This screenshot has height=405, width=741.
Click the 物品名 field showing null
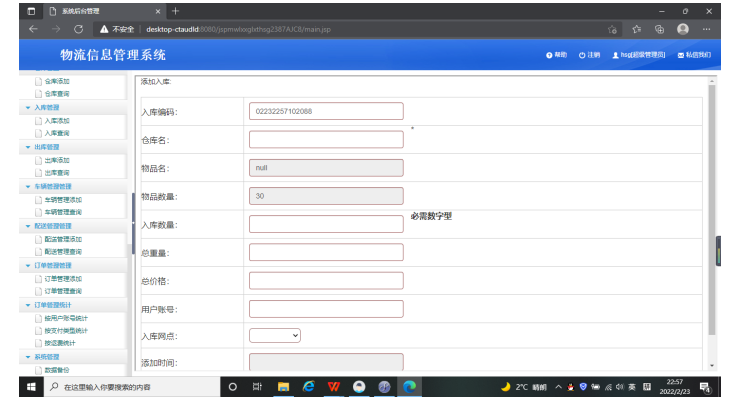[x=326, y=168]
